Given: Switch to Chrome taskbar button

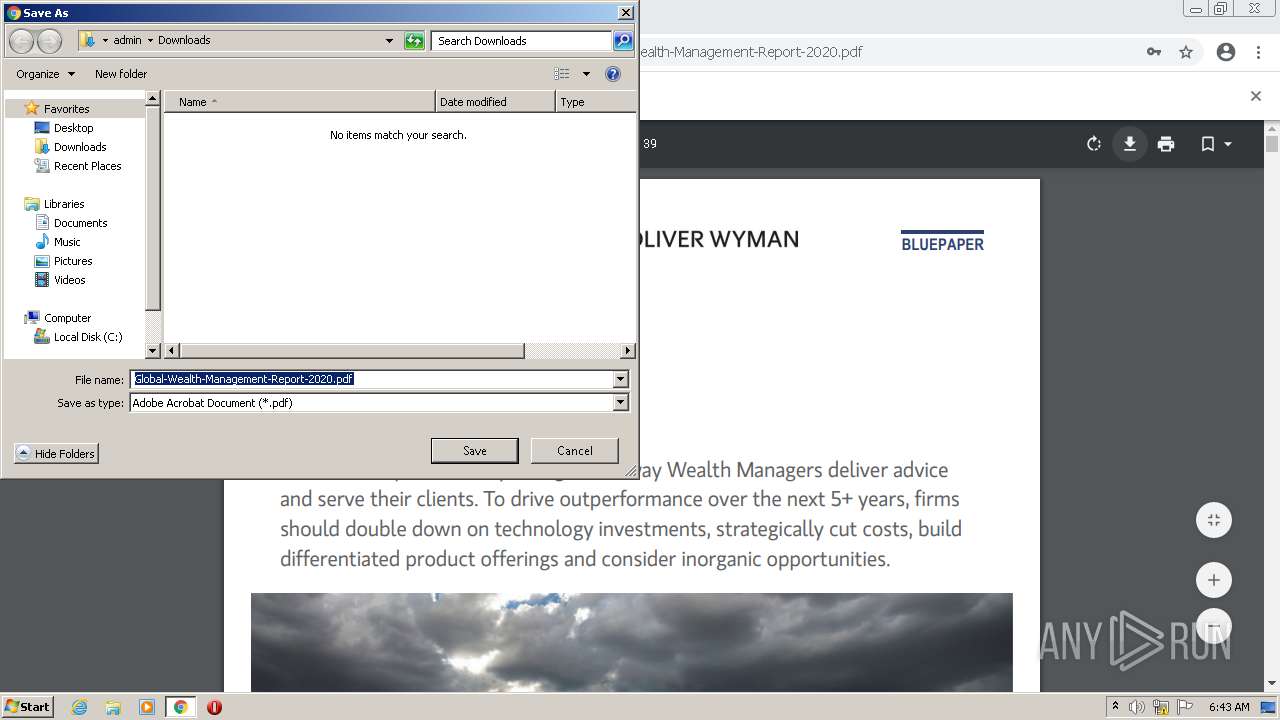Looking at the screenshot, I should (x=180, y=707).
